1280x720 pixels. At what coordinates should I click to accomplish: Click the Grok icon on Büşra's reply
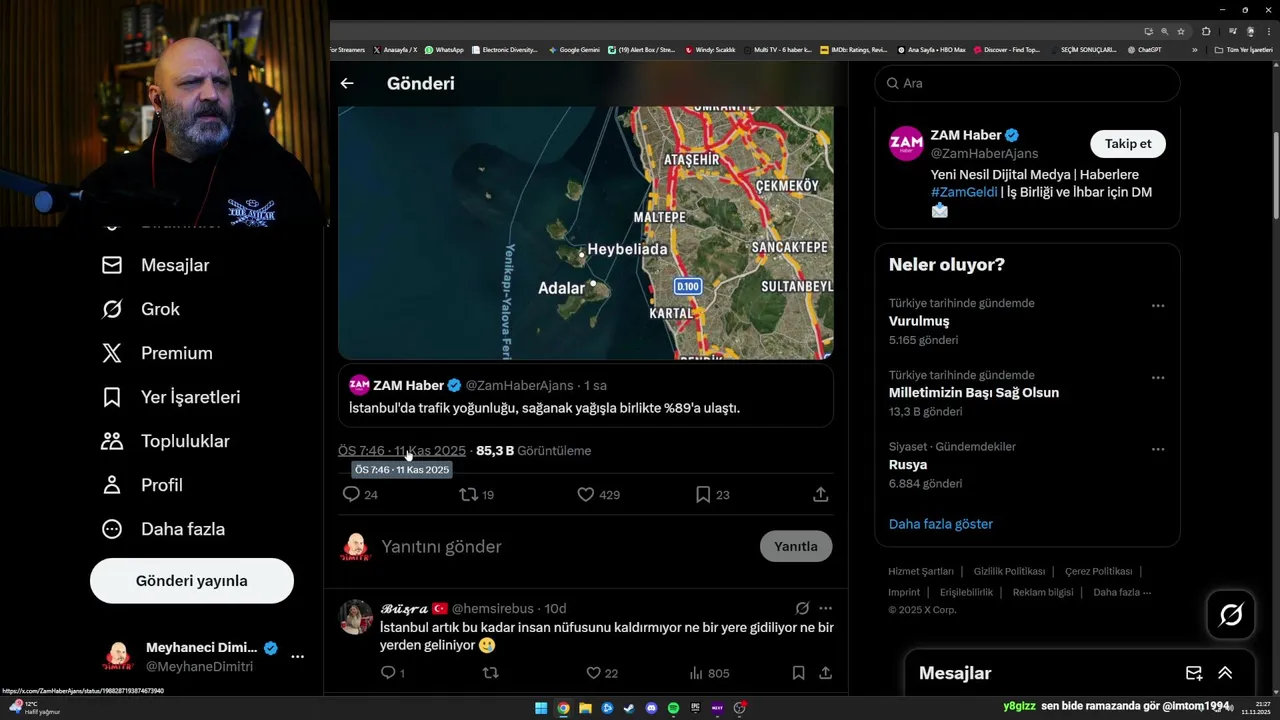click(x=802, y=608)
